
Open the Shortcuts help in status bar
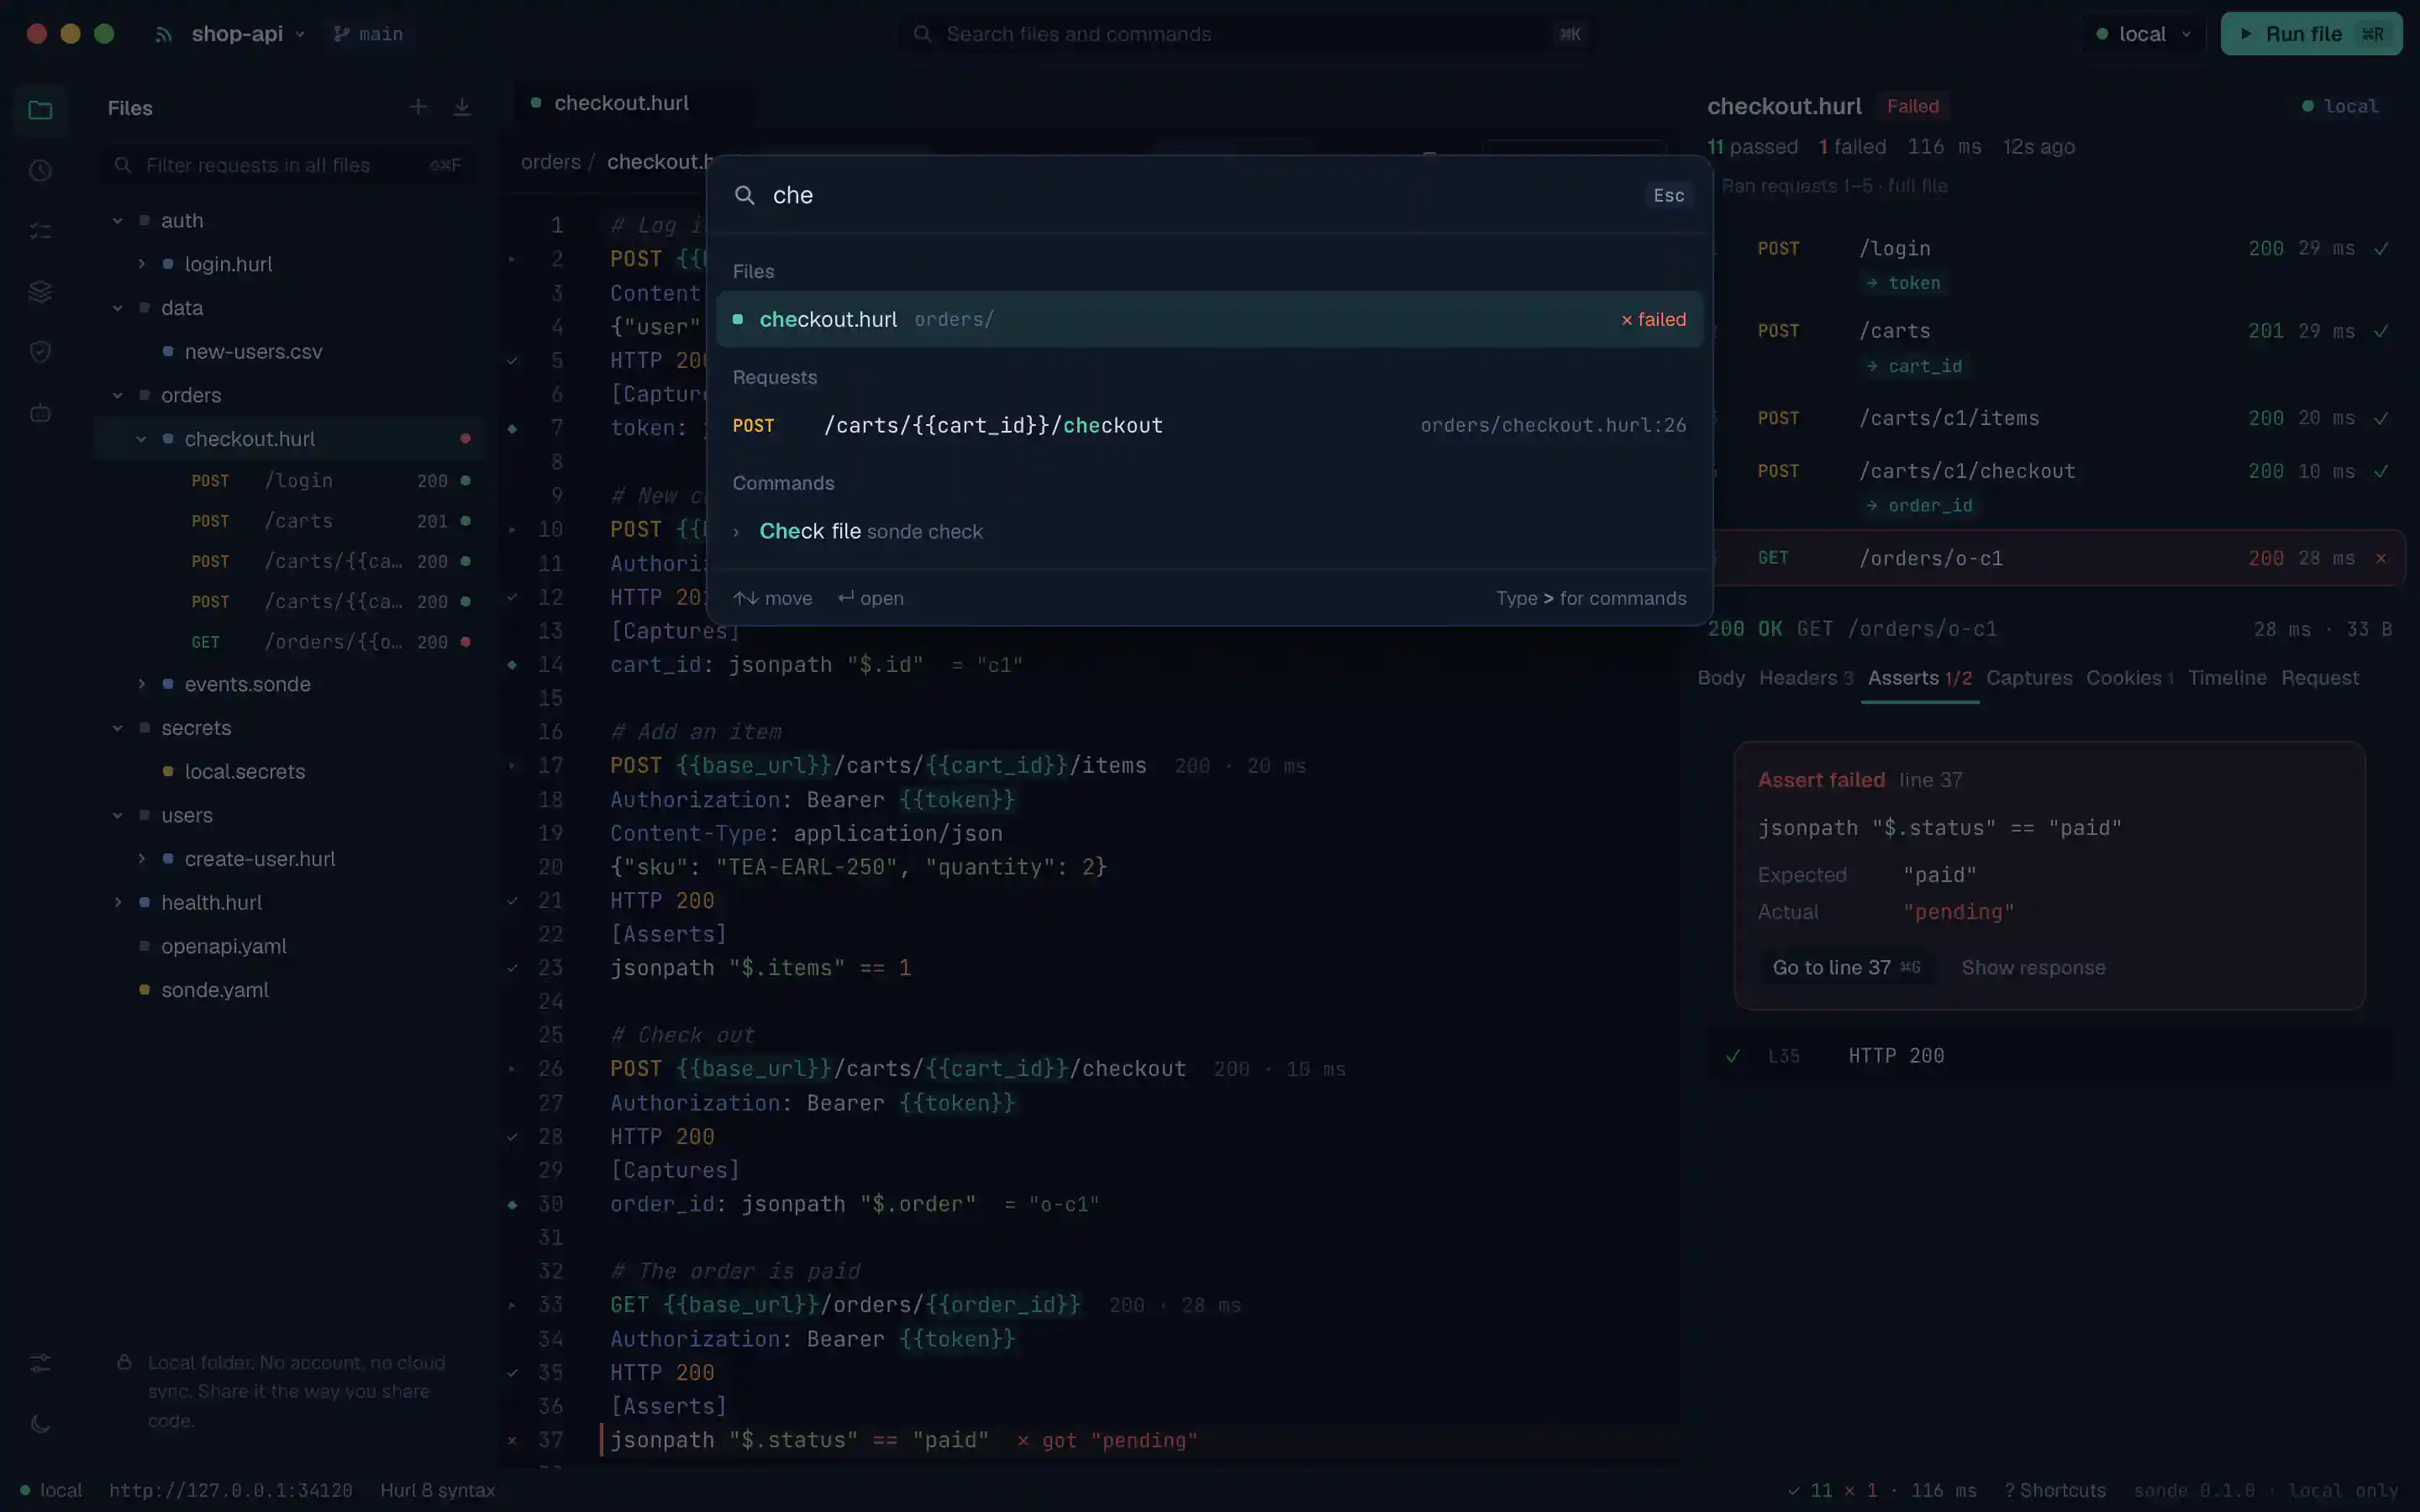pyautogui.click(x=2055, y=1490)
